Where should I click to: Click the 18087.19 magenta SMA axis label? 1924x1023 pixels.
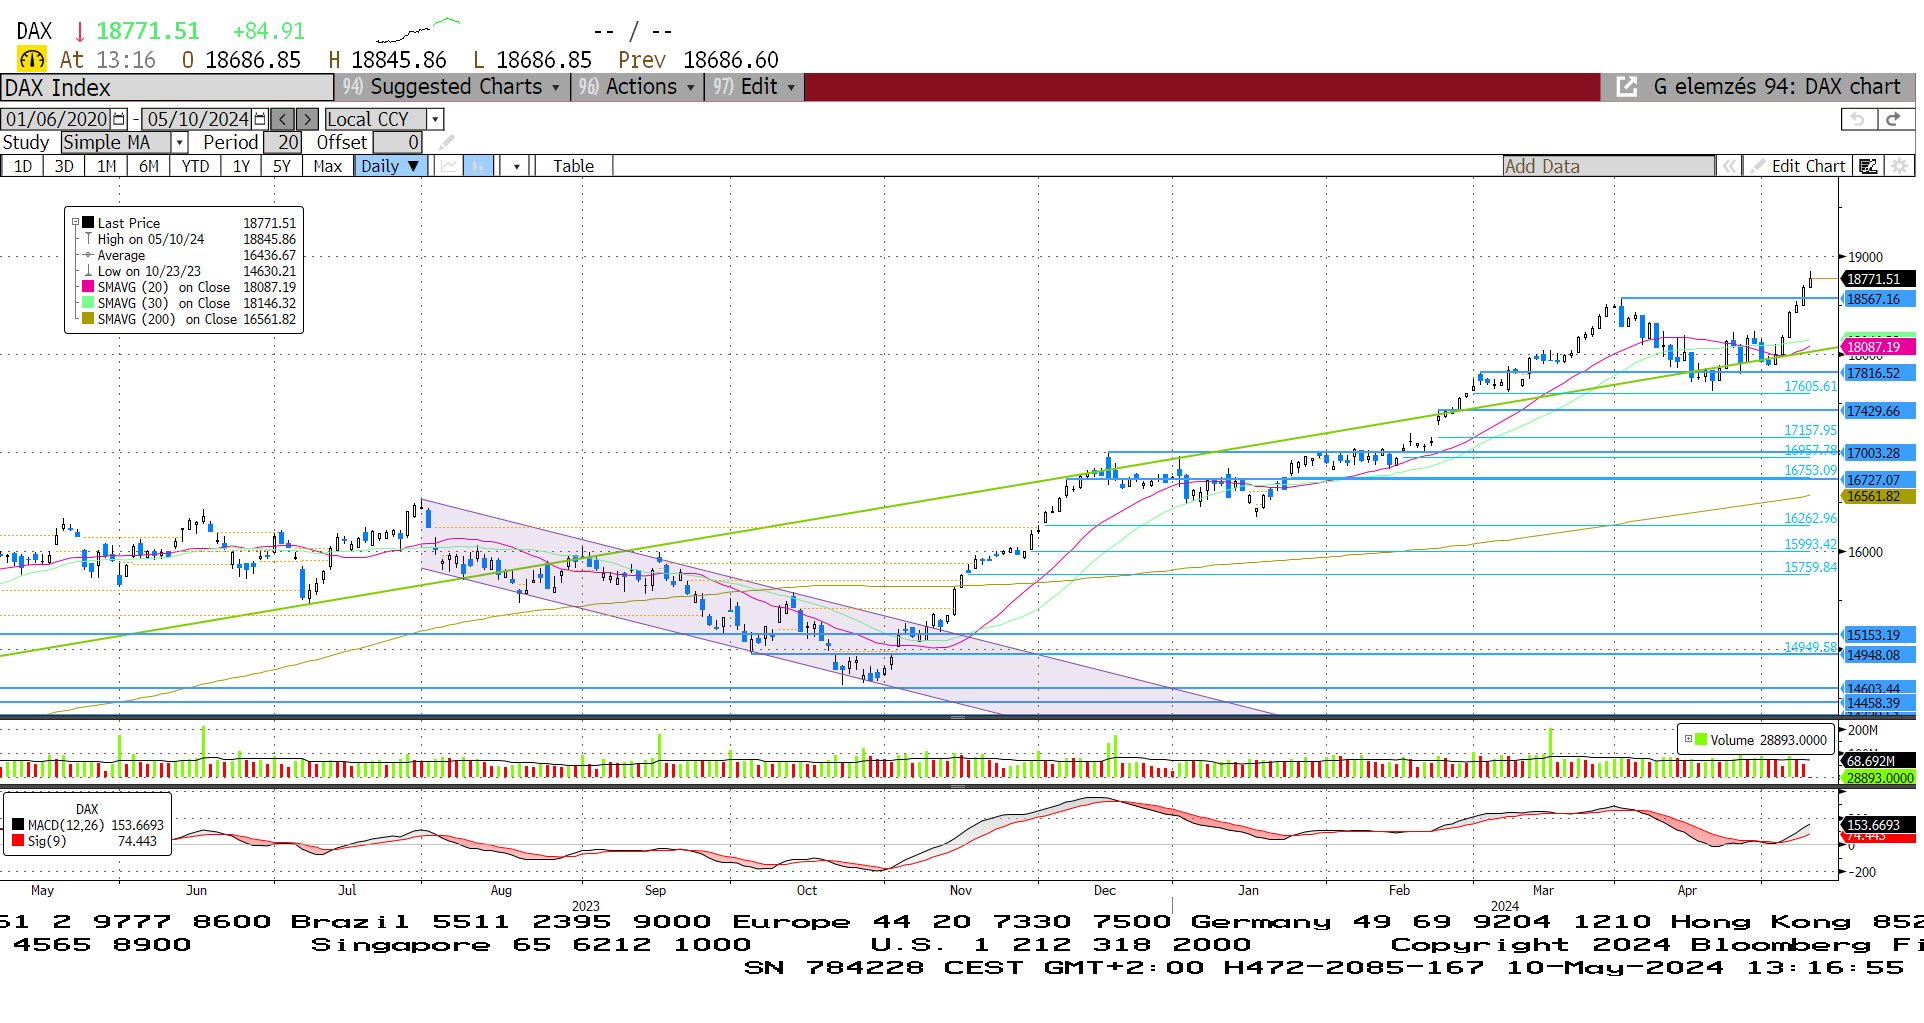1877,347
